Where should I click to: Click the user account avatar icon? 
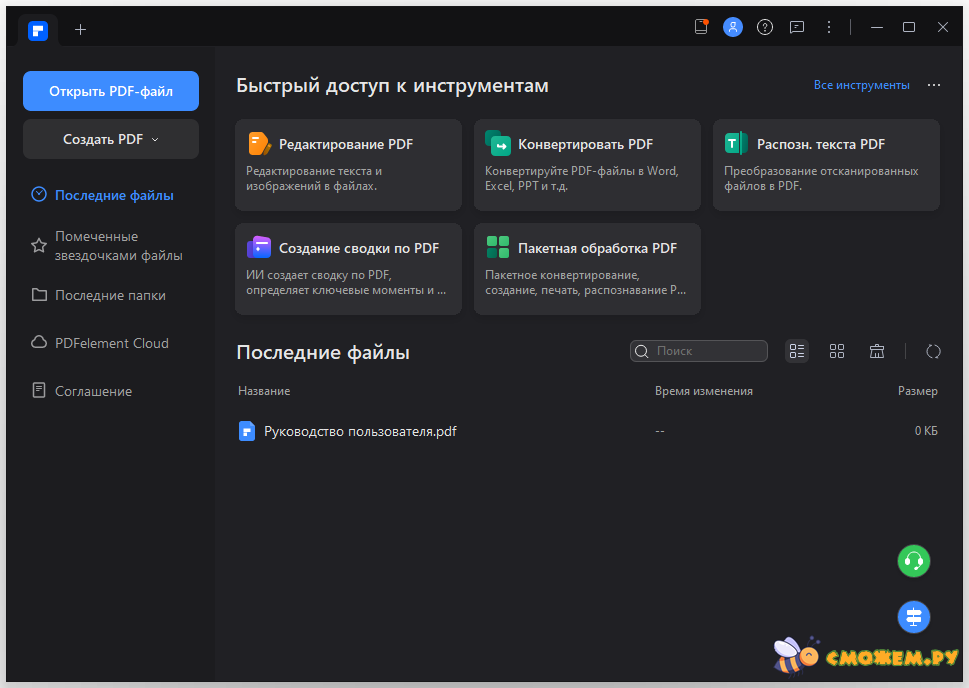pyautogui.click(x=733, y=28)
